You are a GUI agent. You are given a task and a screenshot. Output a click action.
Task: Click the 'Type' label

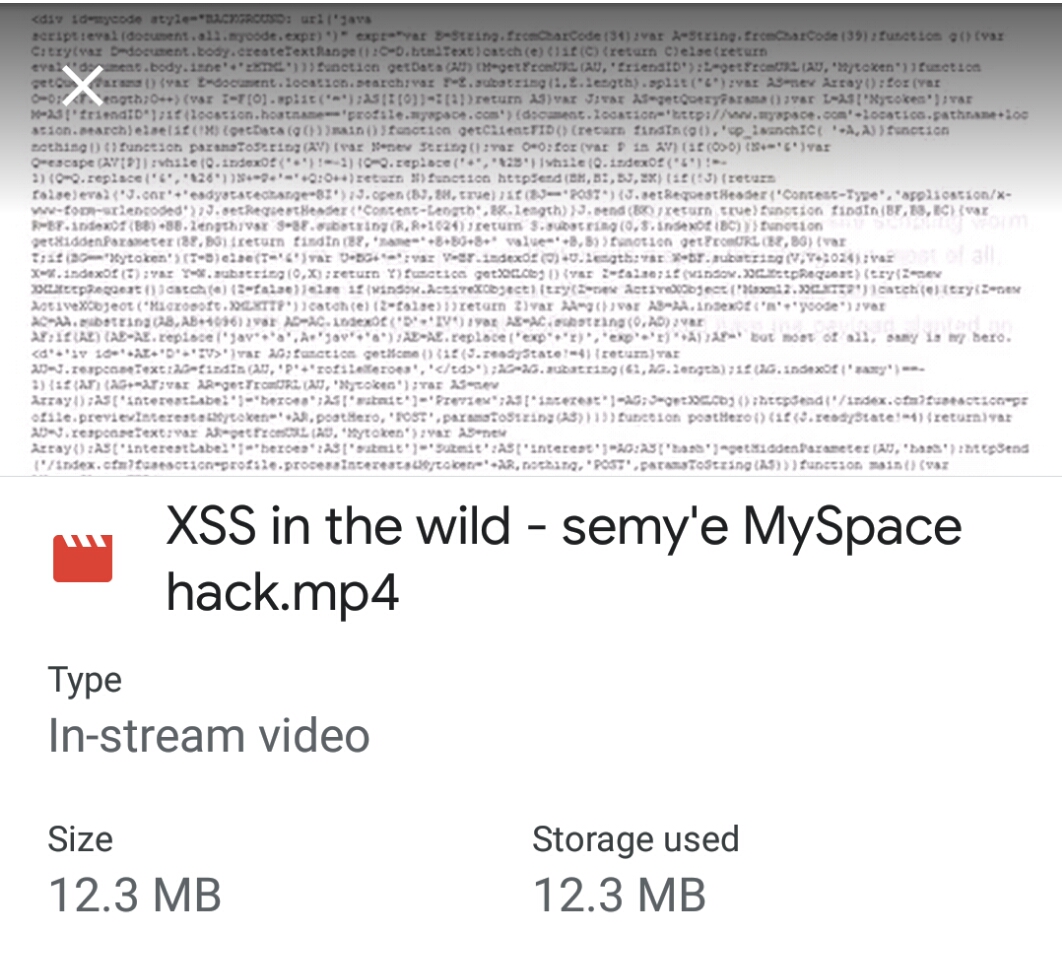click(x=85, y=681)
